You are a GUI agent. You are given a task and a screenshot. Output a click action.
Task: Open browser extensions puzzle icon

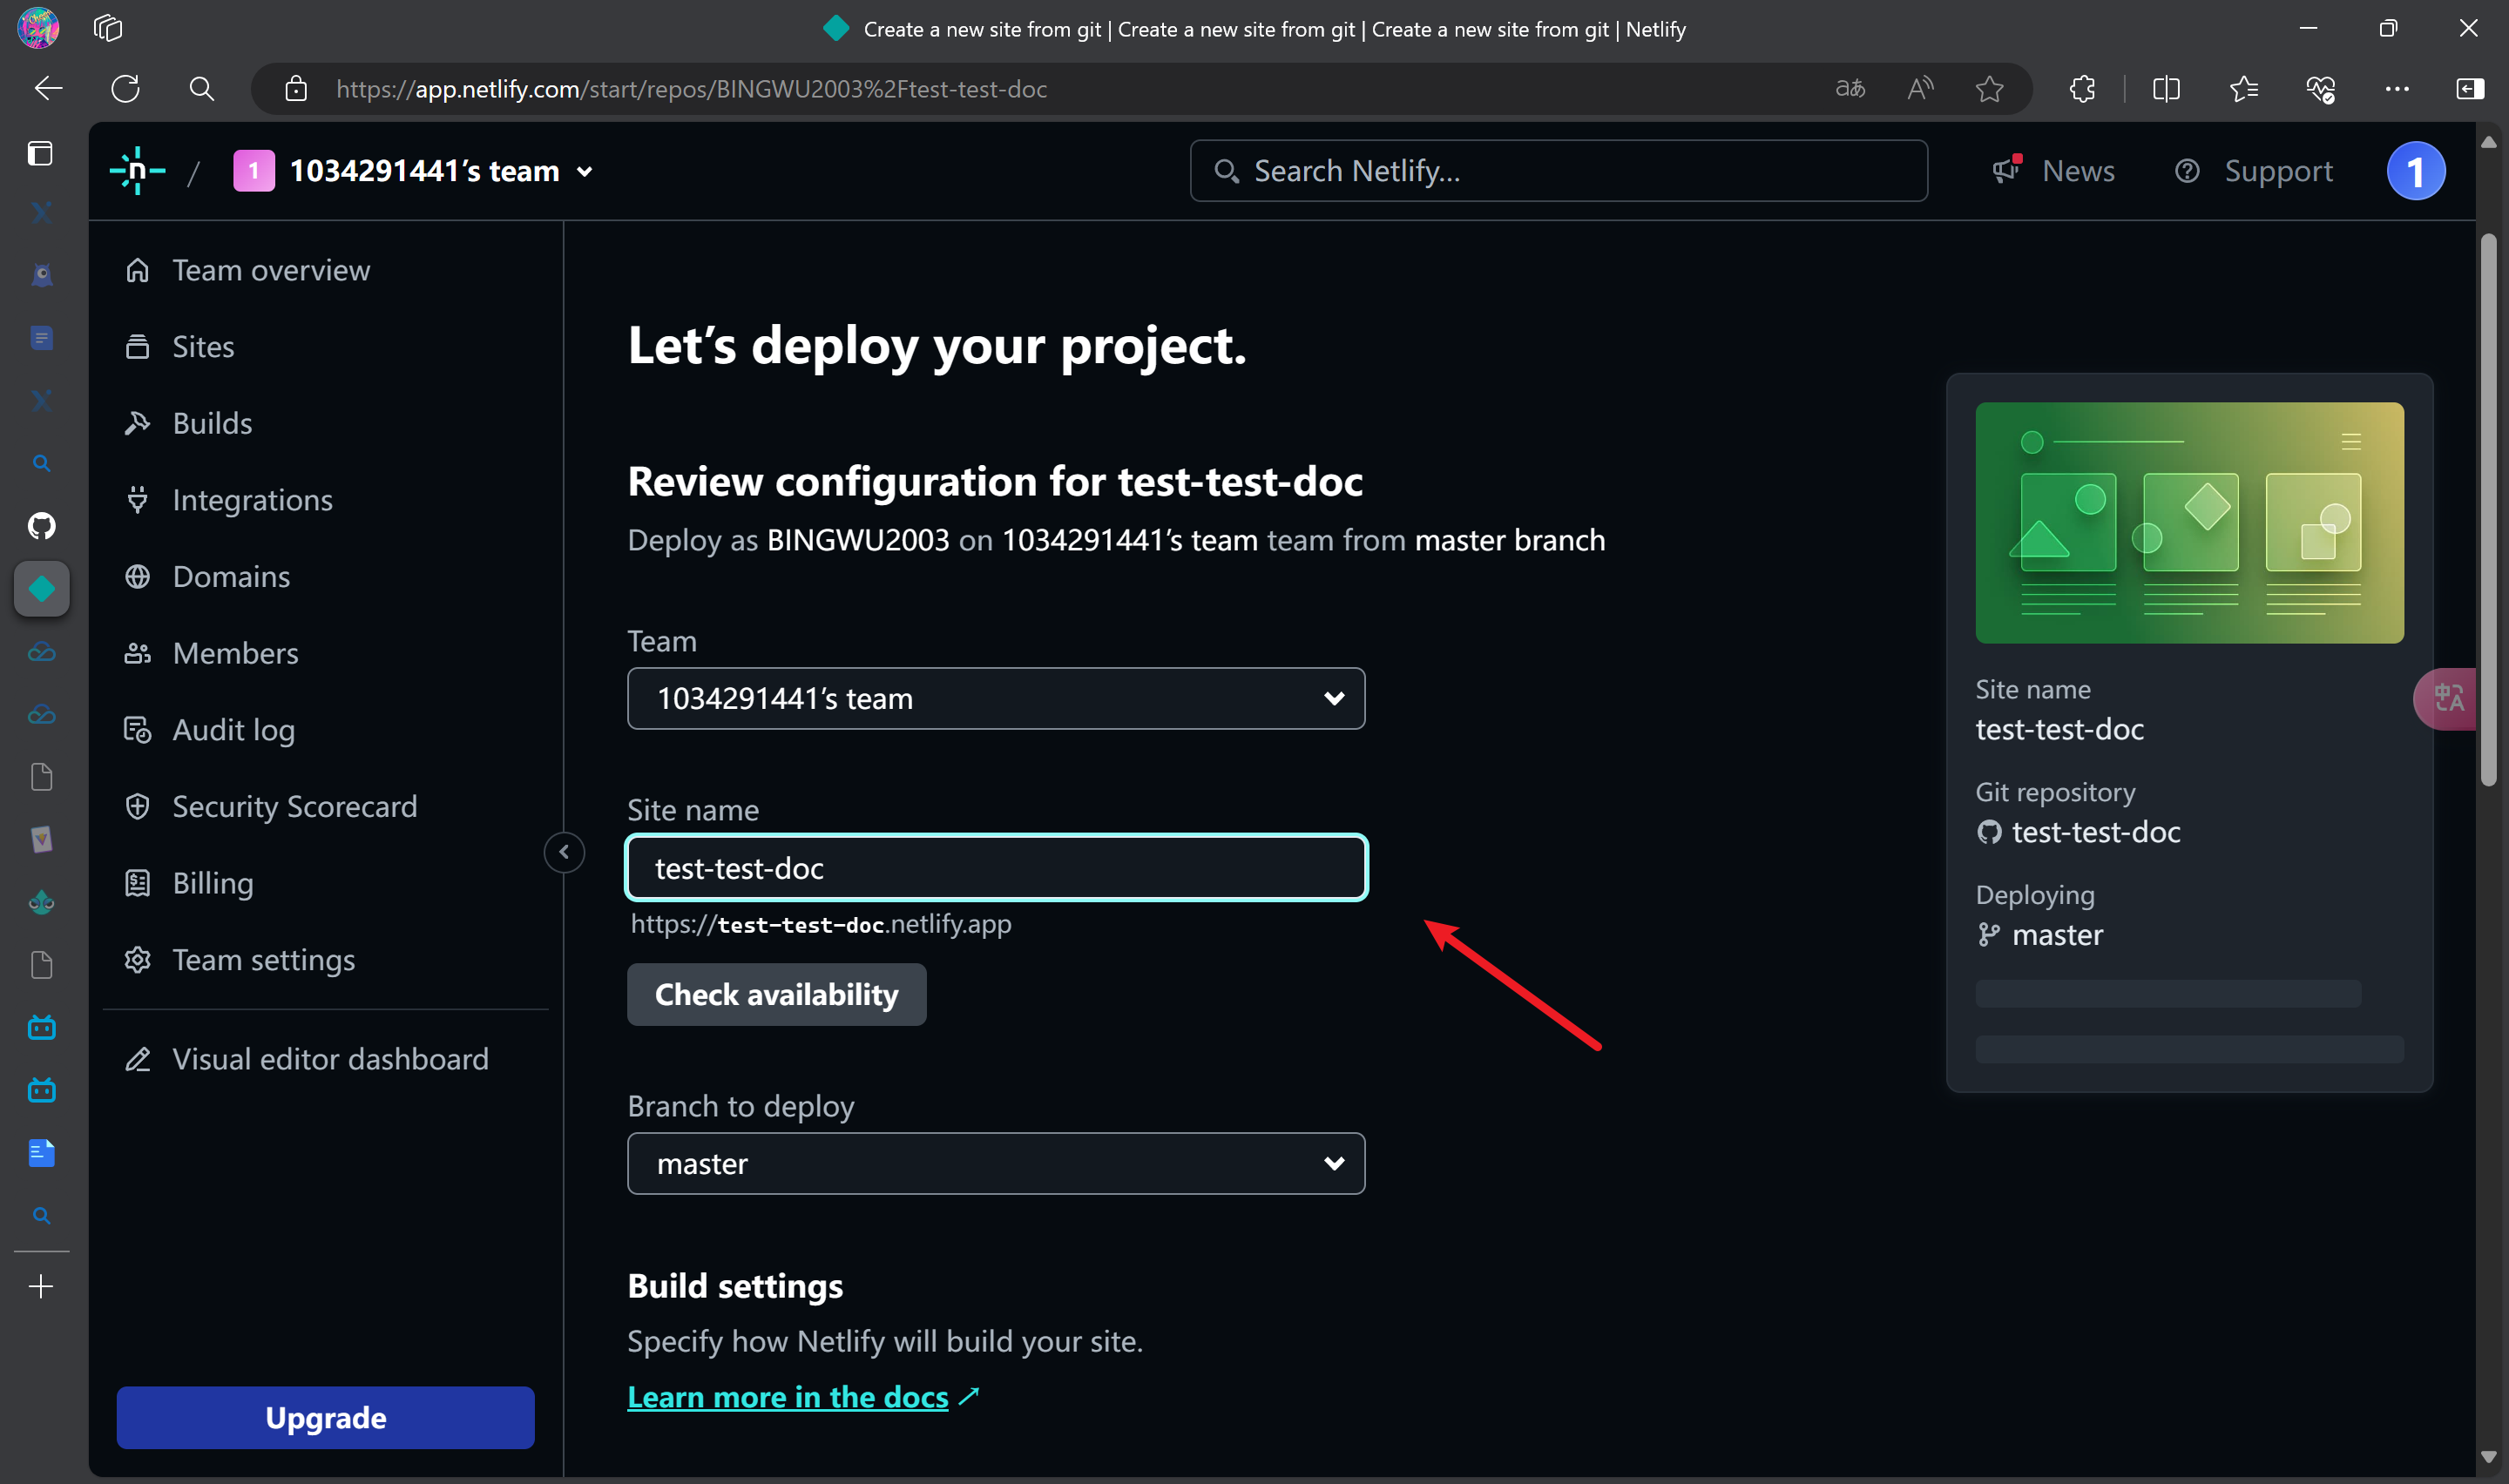click(2082, 89)
